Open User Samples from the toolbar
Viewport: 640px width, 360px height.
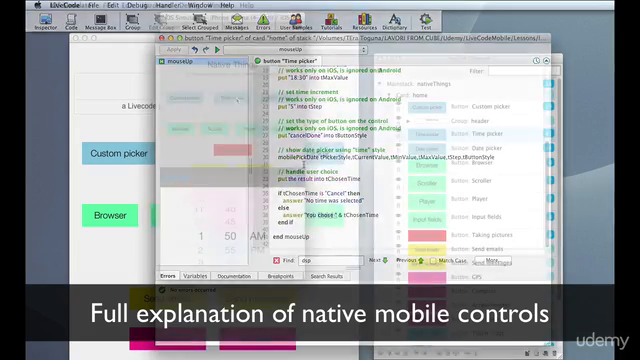click(296, 22)
